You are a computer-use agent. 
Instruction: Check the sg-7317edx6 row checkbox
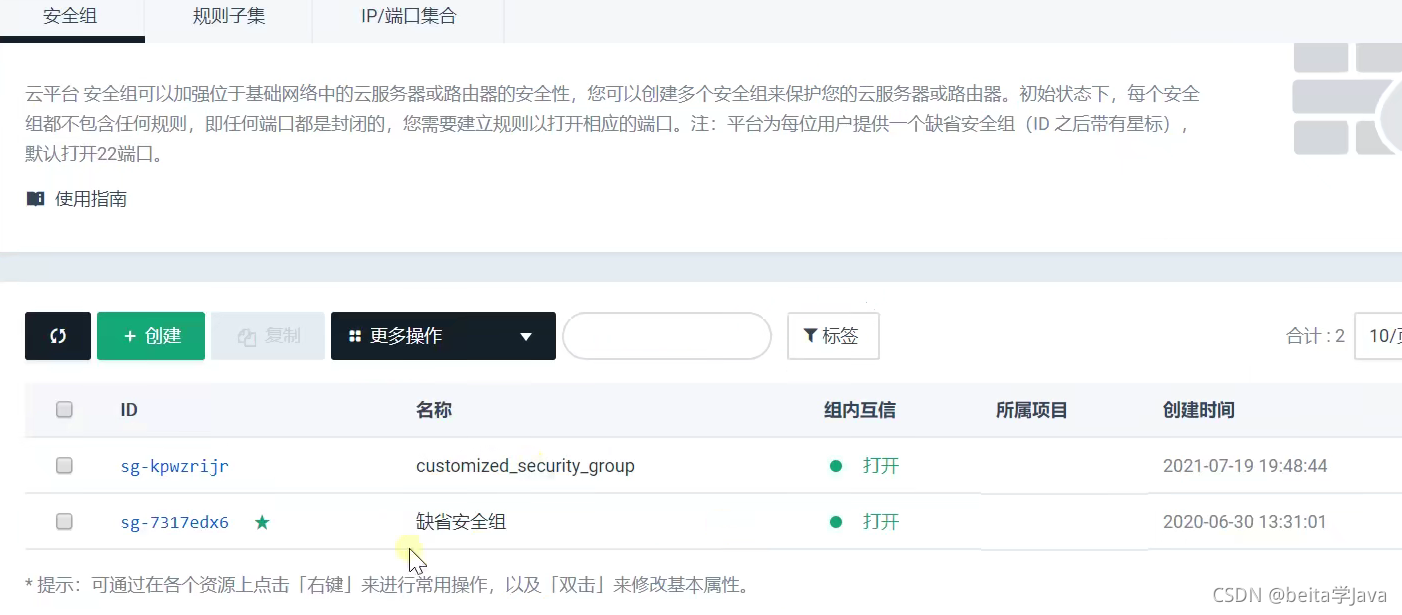pos(64,521)
